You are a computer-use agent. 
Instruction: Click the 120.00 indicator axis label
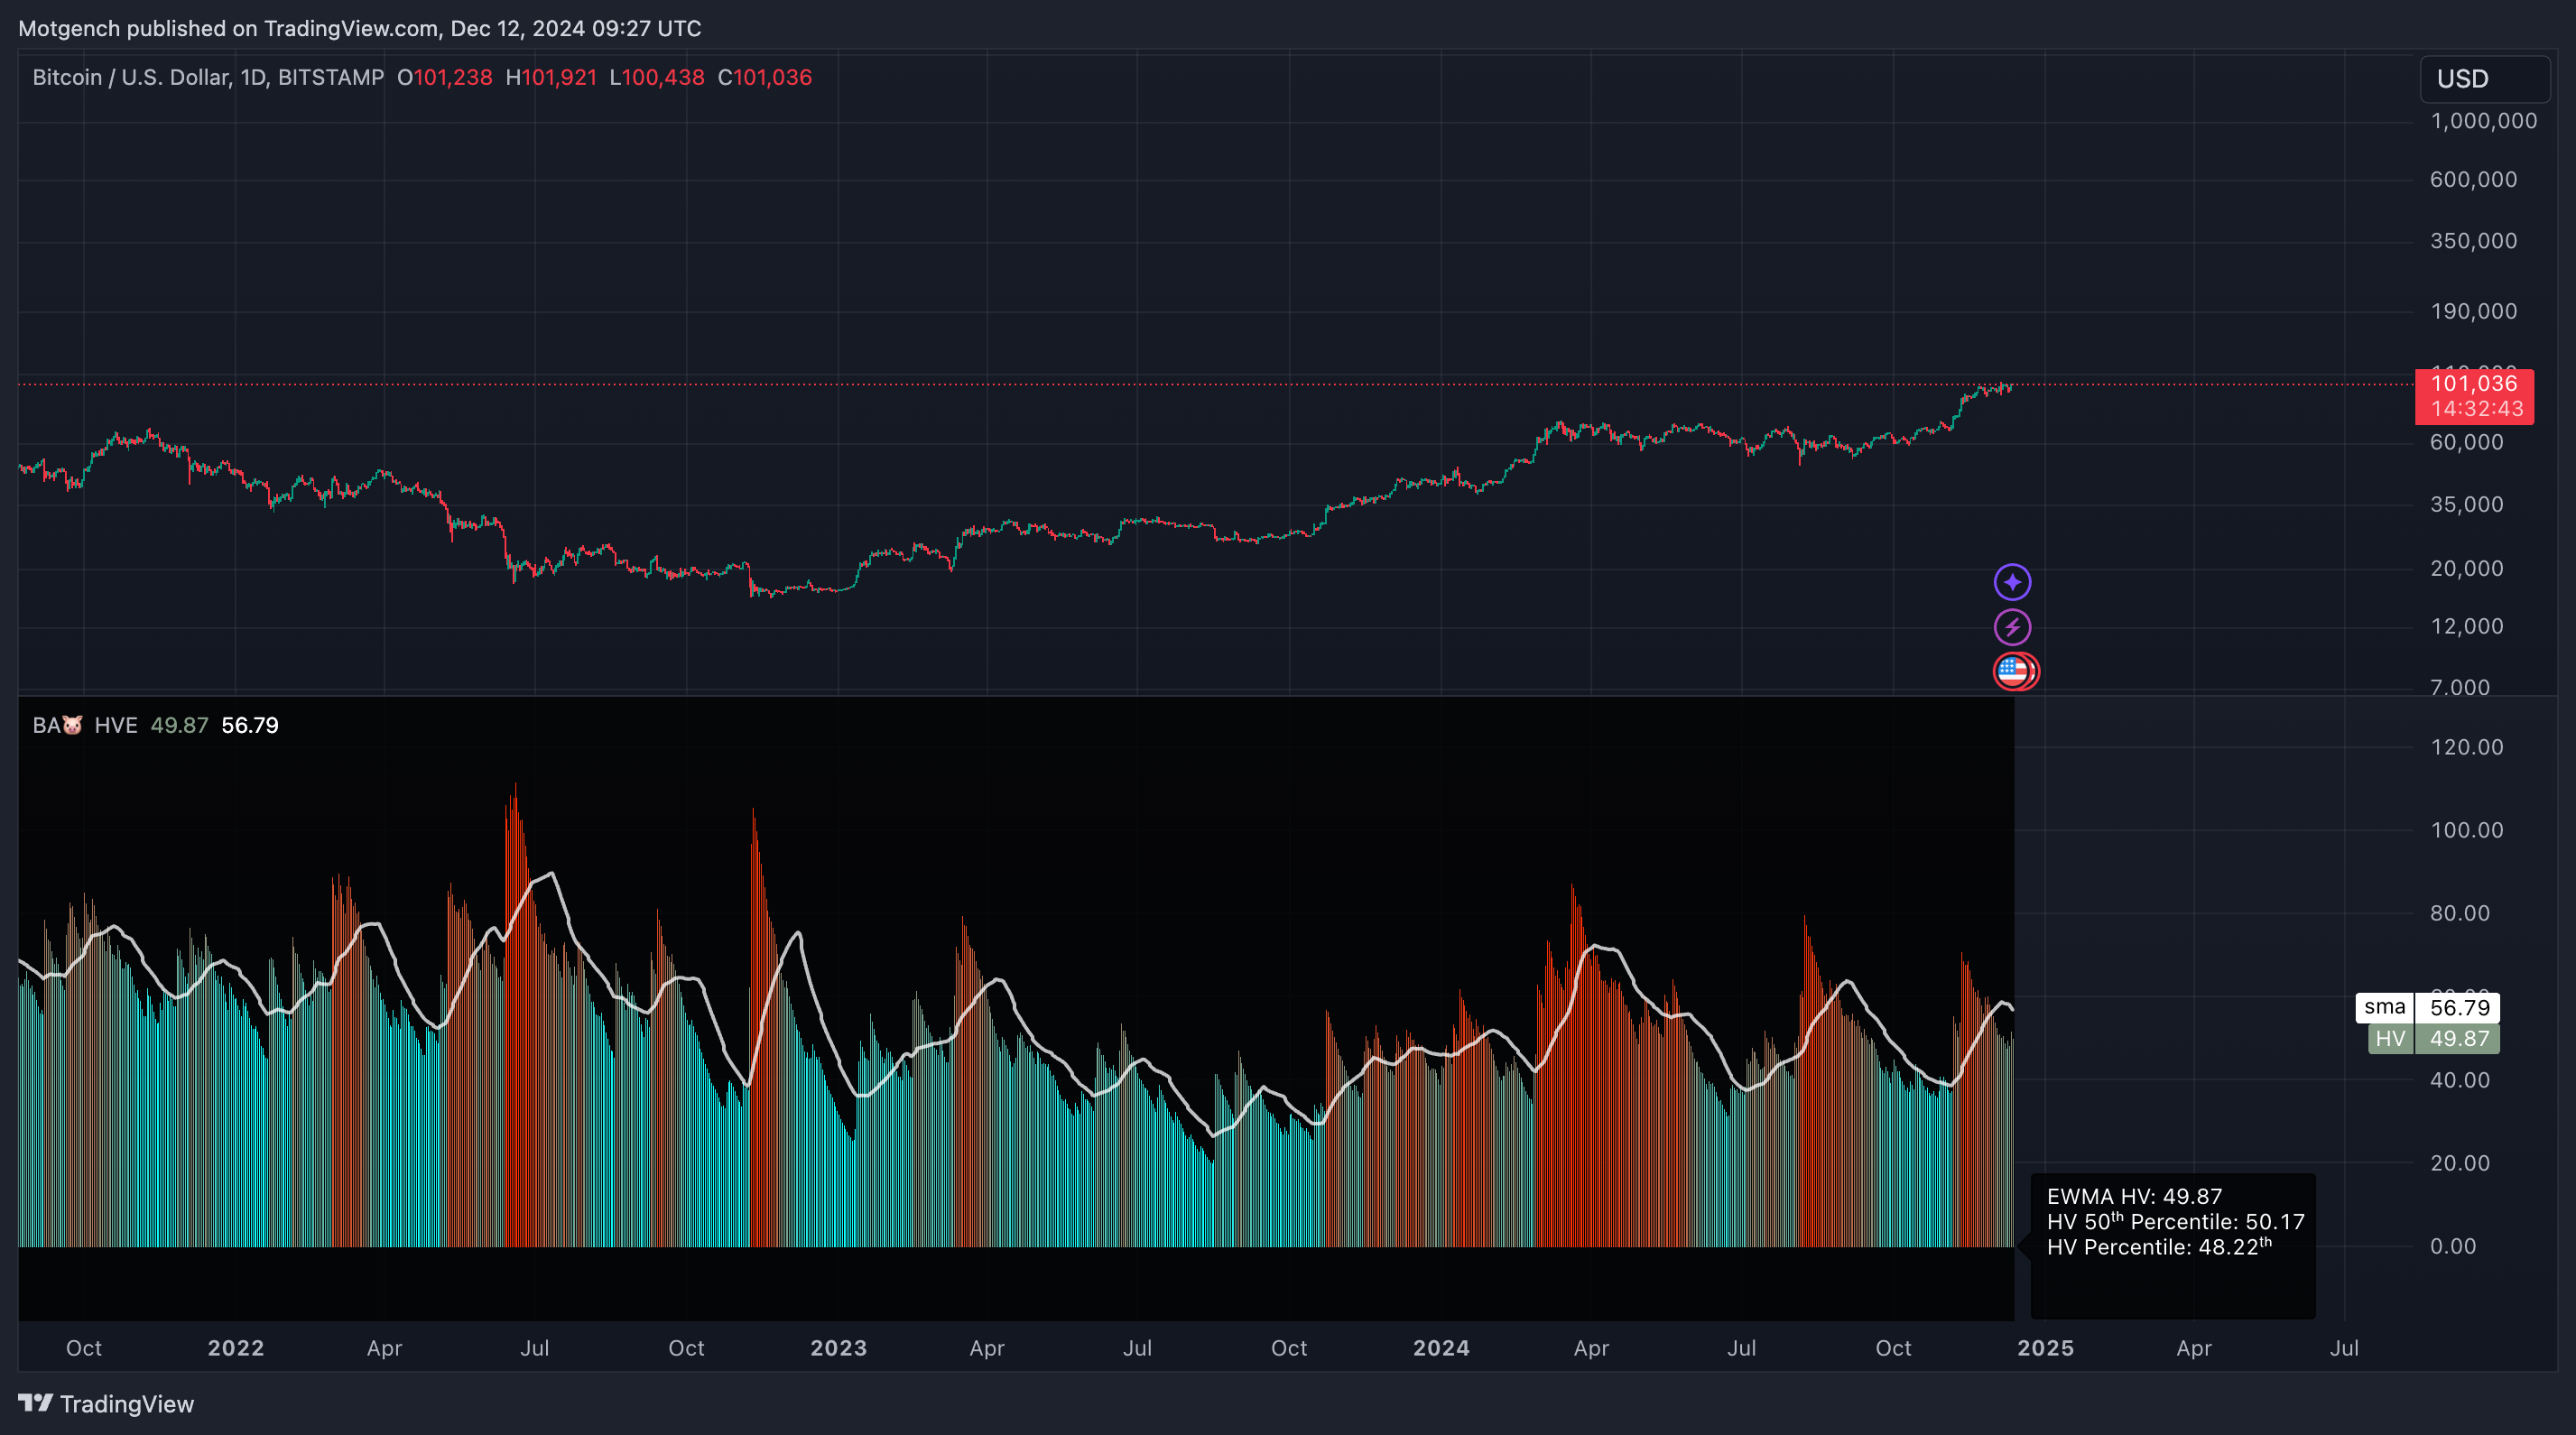(x=2466, y=747)
